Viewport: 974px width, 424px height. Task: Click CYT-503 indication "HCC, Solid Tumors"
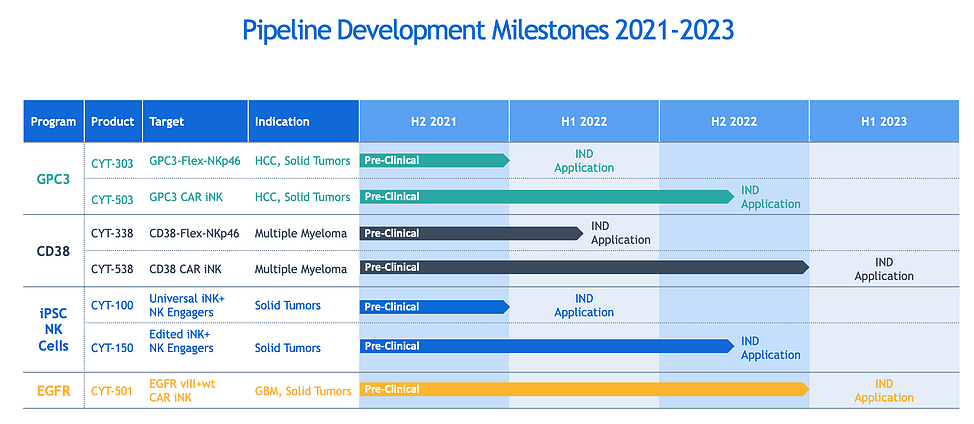[x=303, y=197]
